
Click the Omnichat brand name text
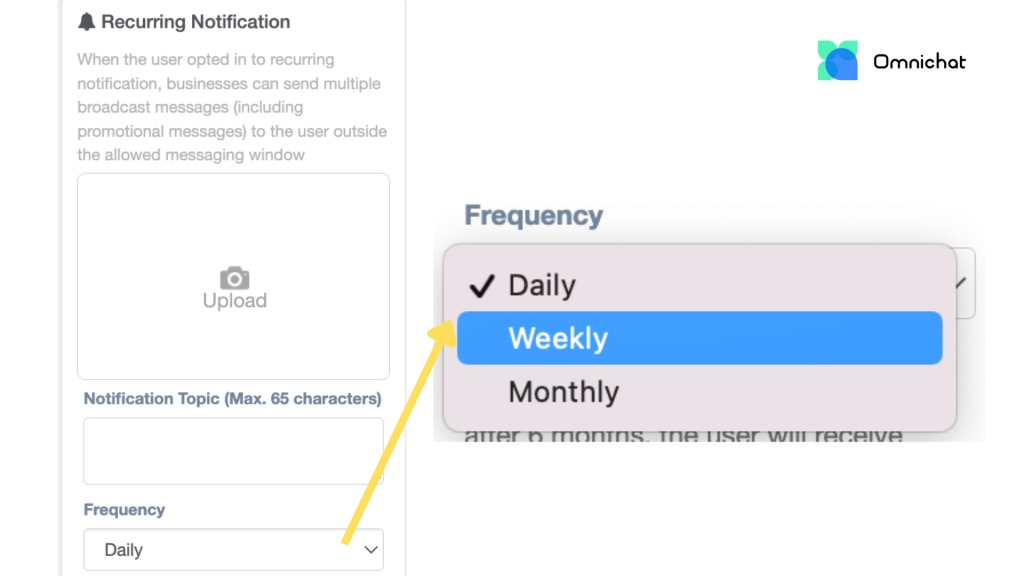919,62
